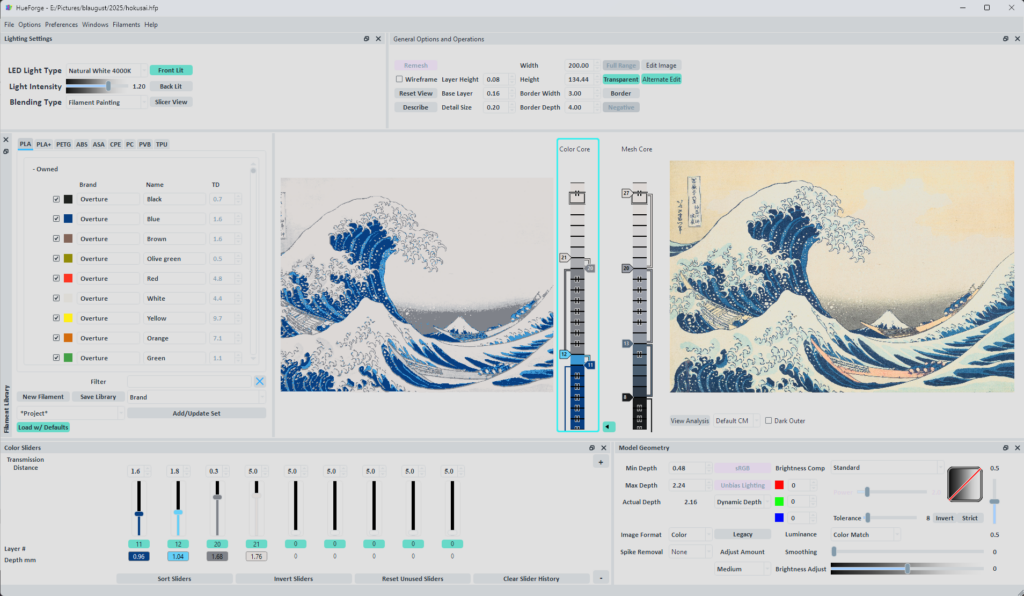Open the Adjust Amount Medium dropdown
1024x596 pixels.
(743, 569)
